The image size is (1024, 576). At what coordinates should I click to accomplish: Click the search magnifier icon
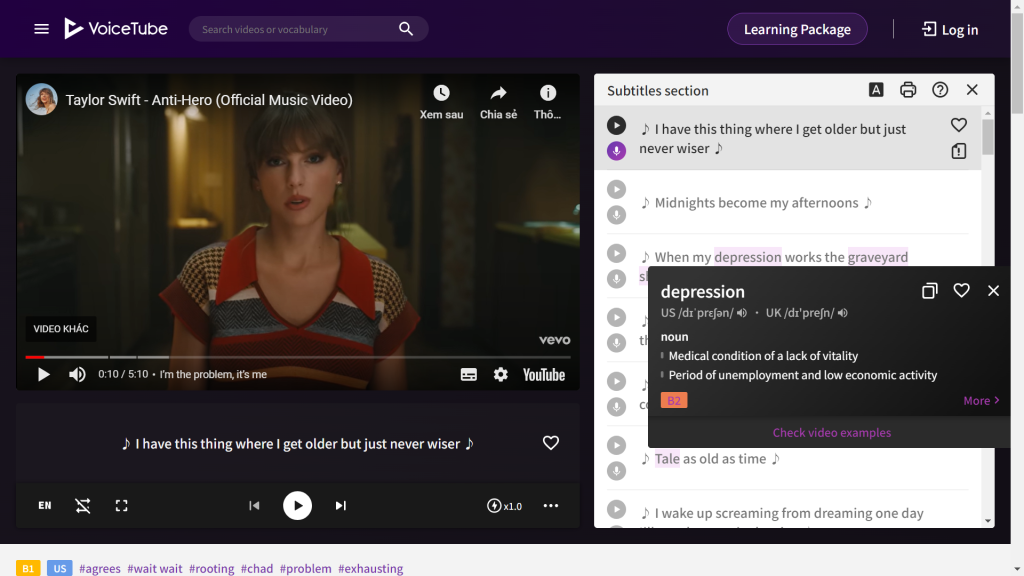(406, 29)
